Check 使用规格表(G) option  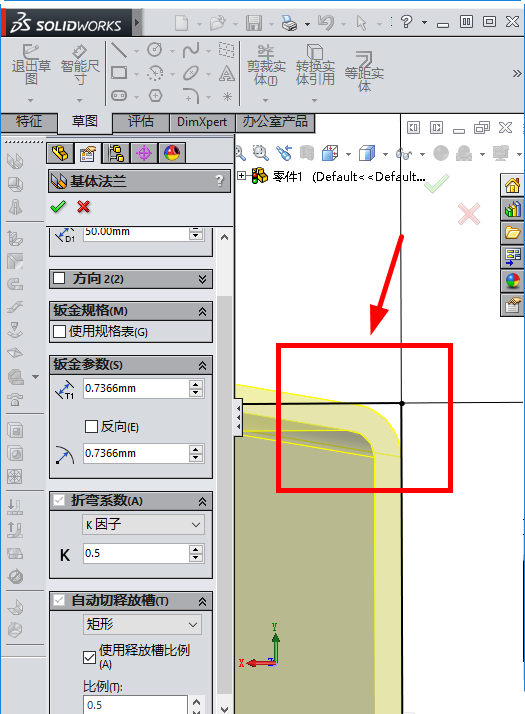(x=59, y=332)
